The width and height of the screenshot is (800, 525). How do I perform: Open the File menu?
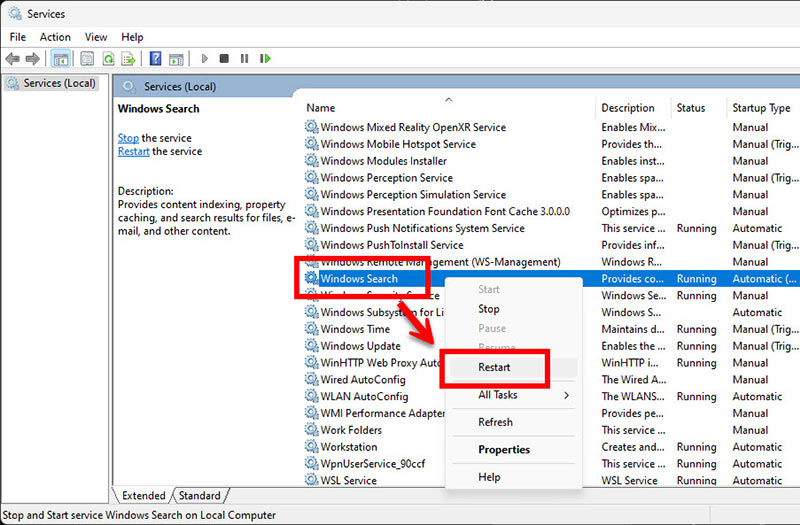(x=17, y=37)
